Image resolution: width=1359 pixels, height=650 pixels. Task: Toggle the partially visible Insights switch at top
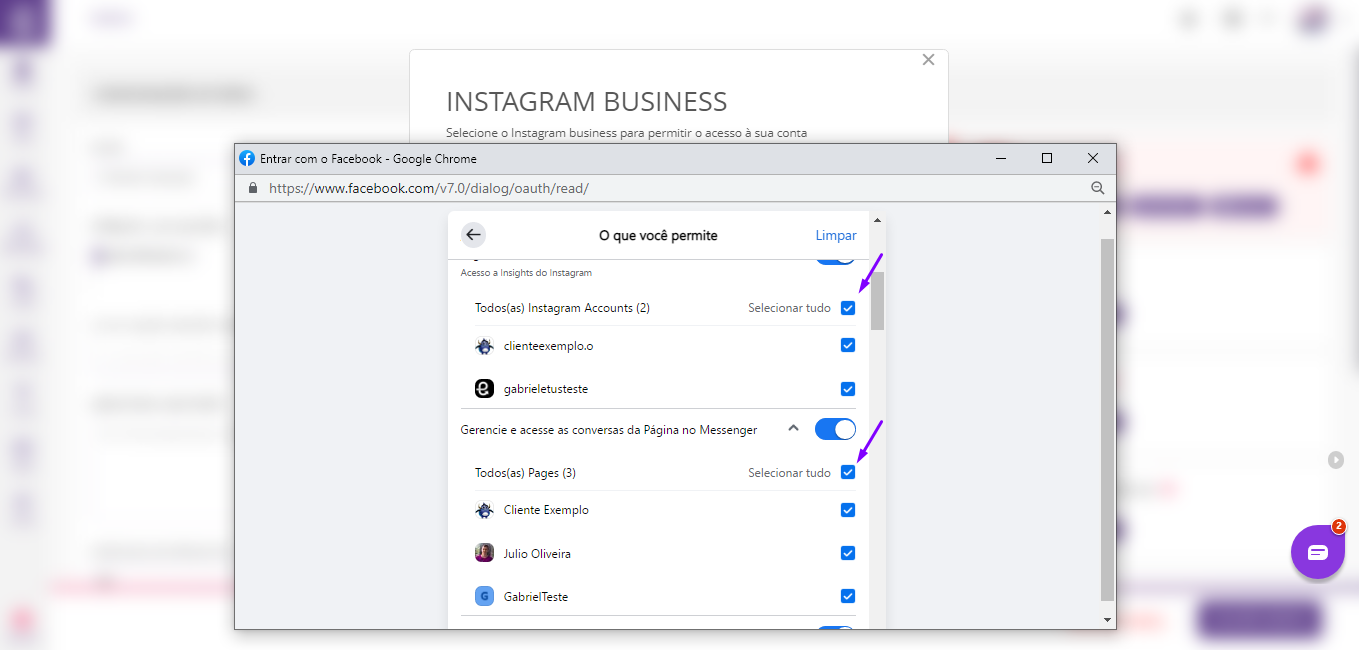836,260
